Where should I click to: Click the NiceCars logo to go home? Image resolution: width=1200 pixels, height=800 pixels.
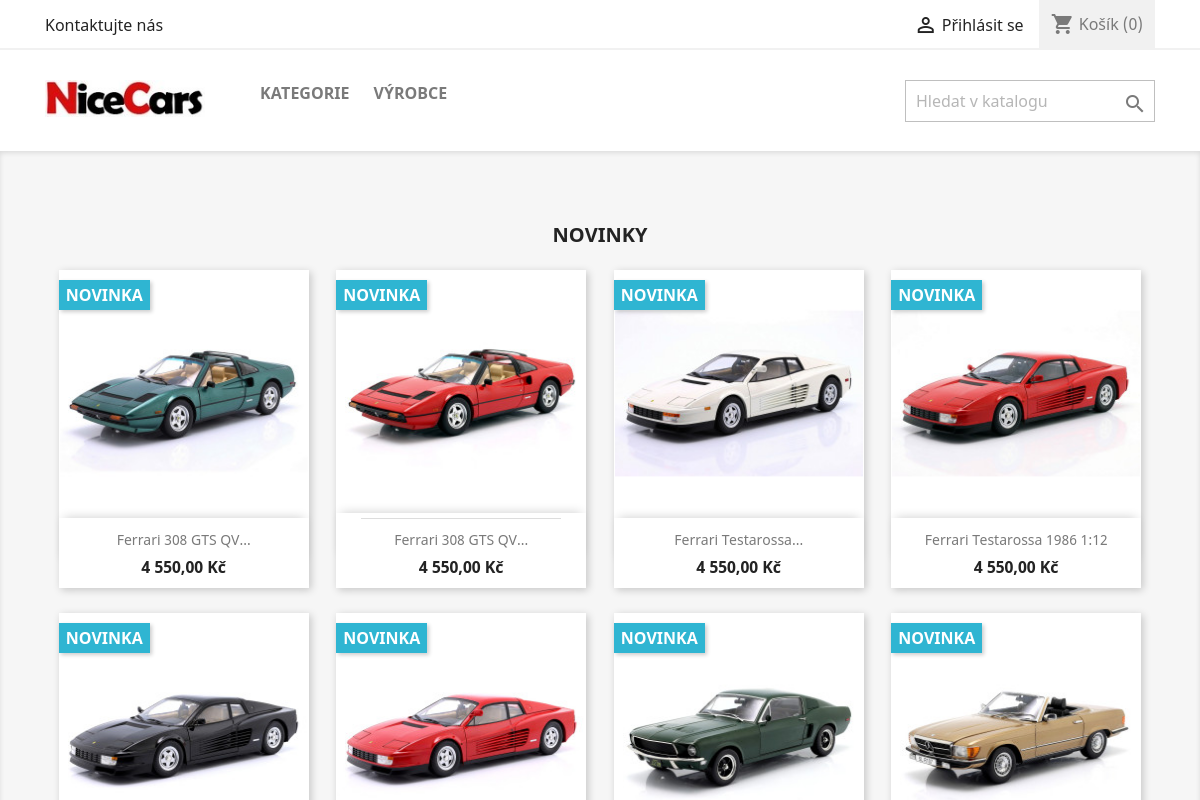coord(124,98)
